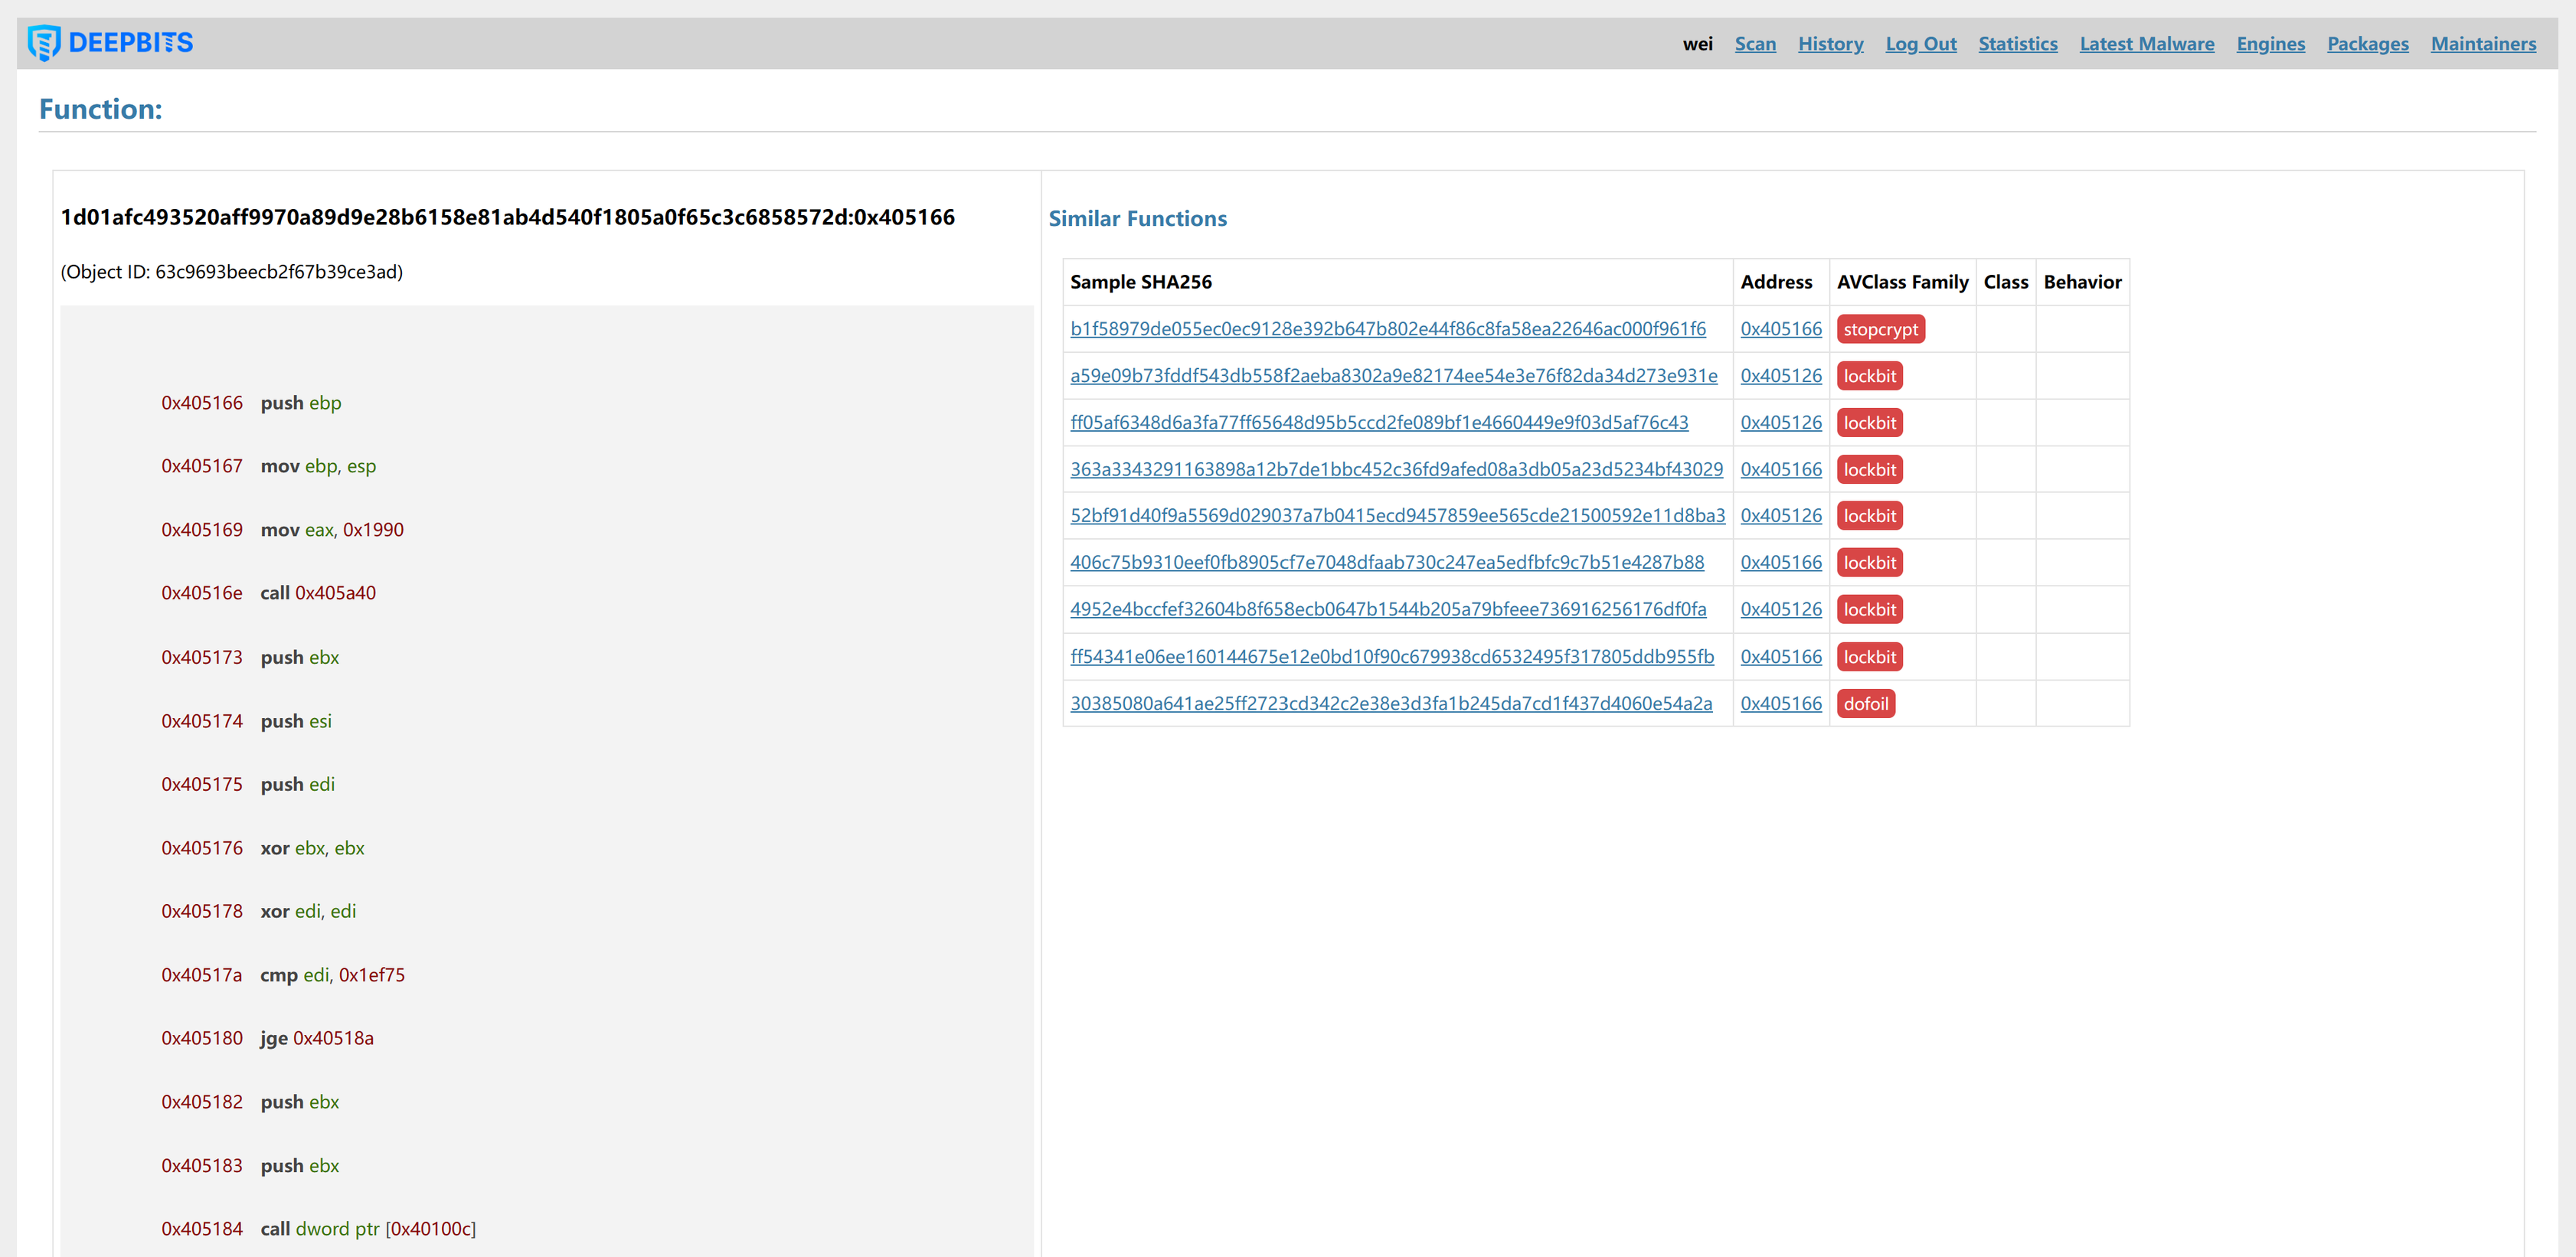2576x1257 pixels.
Task: Click lockbit badge in 52bf91d4 row
Action: click(x=1869, y=516)
